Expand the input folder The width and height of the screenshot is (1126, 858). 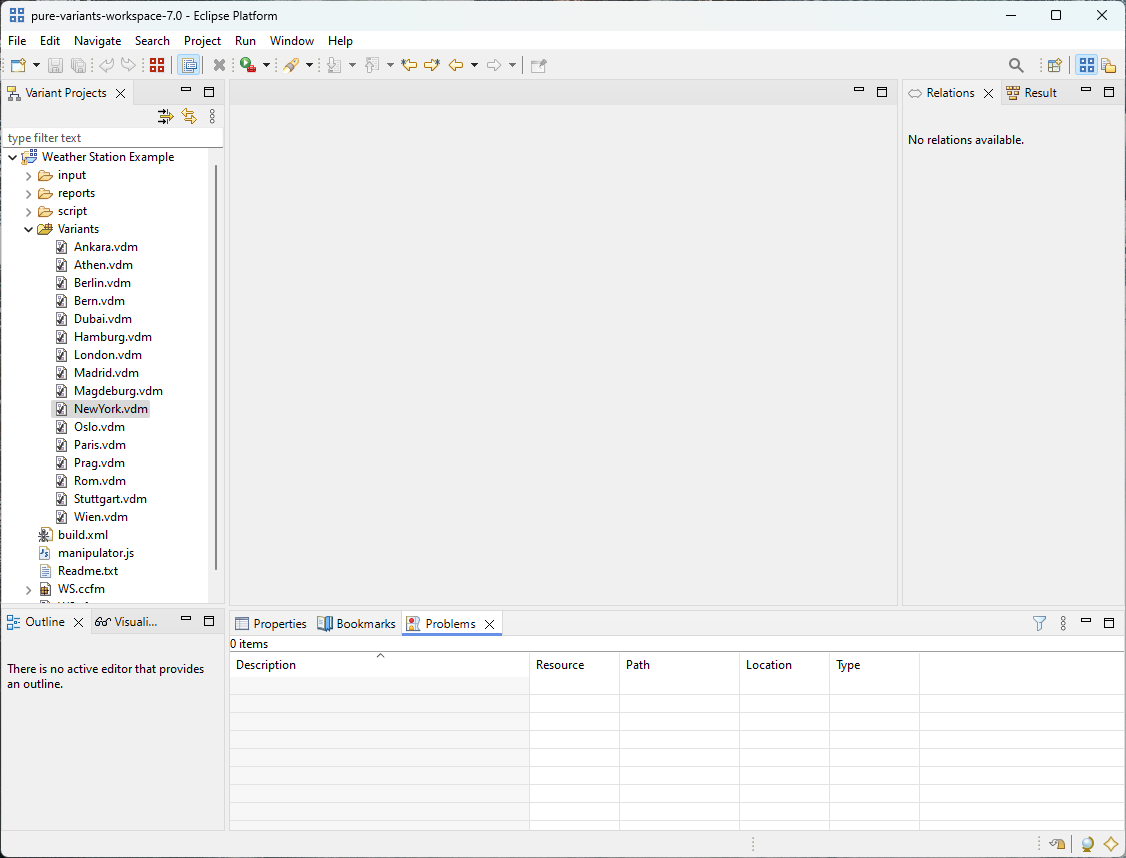(x=28, y=174)
